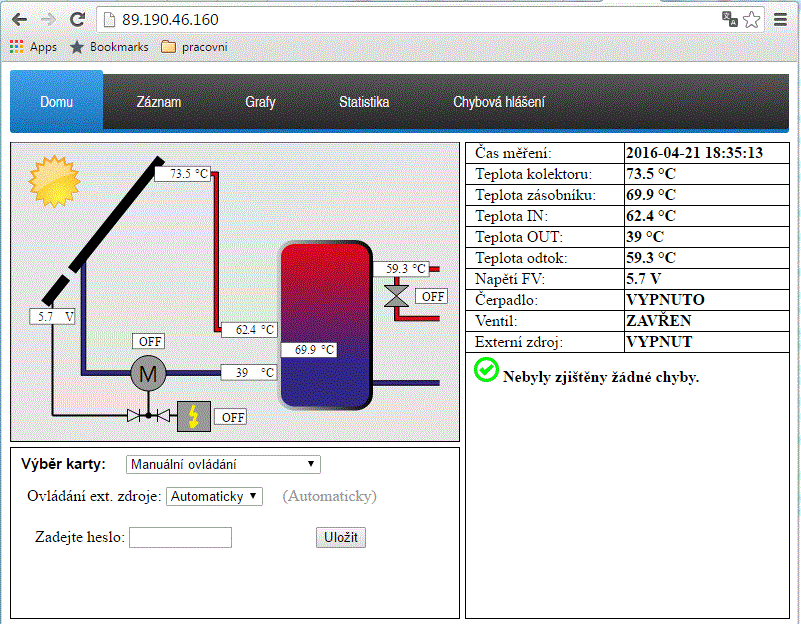Open the Domu tab
Screen dimensions: 801x624
click(x=57, y=102)
